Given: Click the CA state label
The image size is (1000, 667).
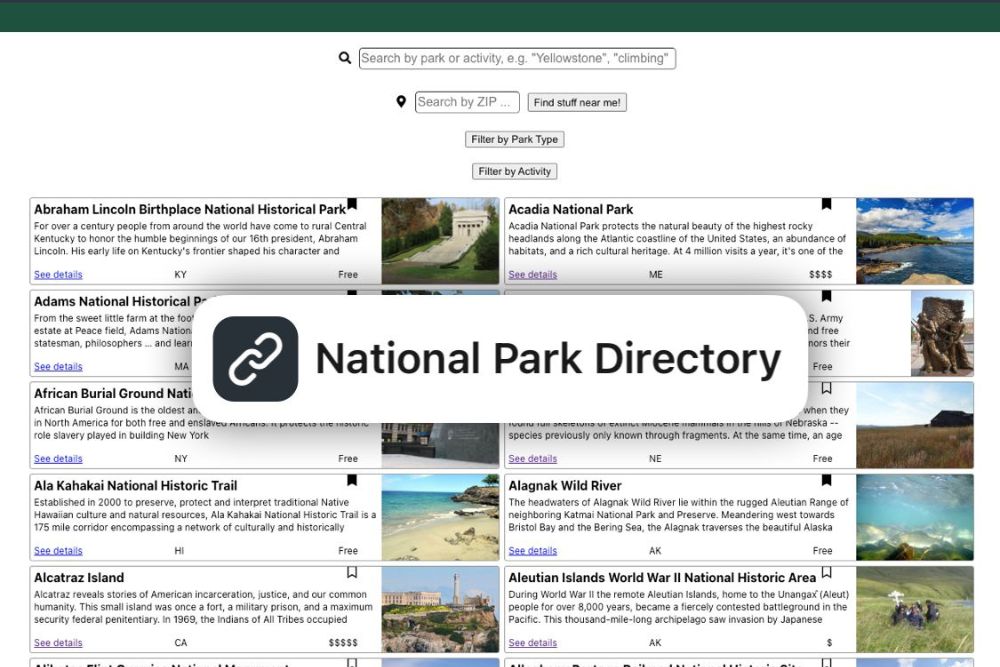Looking at the screenshot, I should pyautogui.click(x=181, y=643).
